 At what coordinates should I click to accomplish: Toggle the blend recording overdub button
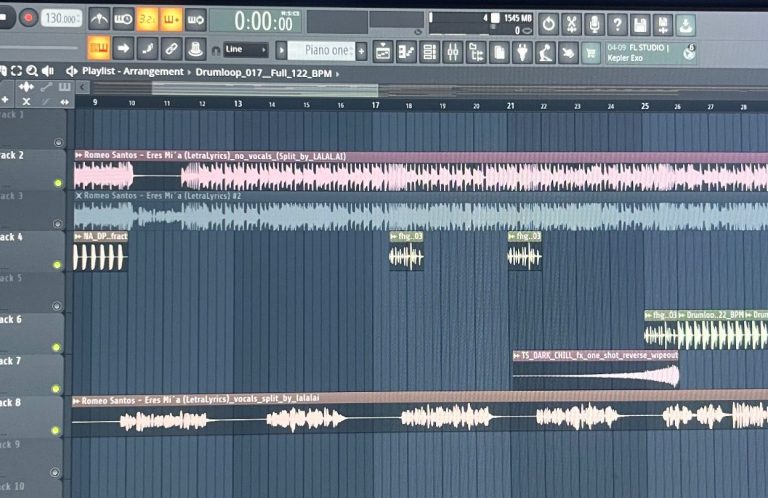click(x=171, y=20)
